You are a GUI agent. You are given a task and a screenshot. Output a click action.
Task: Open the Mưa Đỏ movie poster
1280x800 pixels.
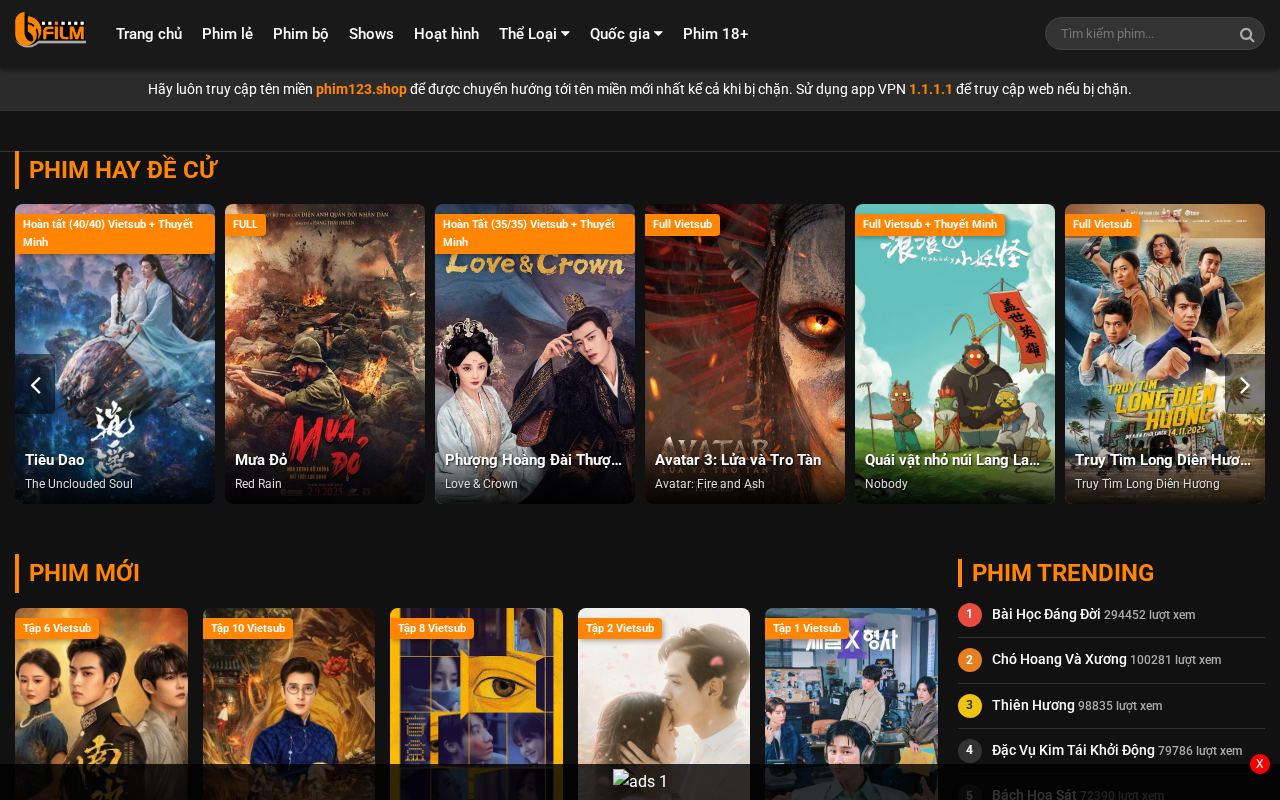[325, 354]
